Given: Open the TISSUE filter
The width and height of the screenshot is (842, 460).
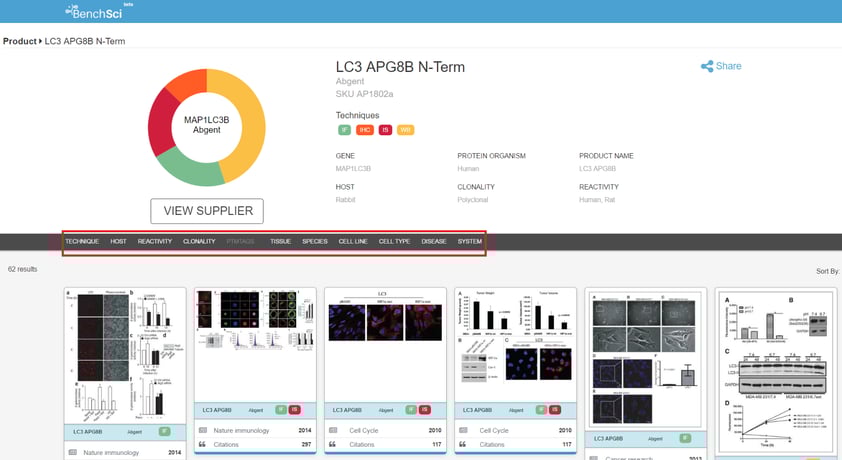Looking at the screenshot, I should click(280, 242).
